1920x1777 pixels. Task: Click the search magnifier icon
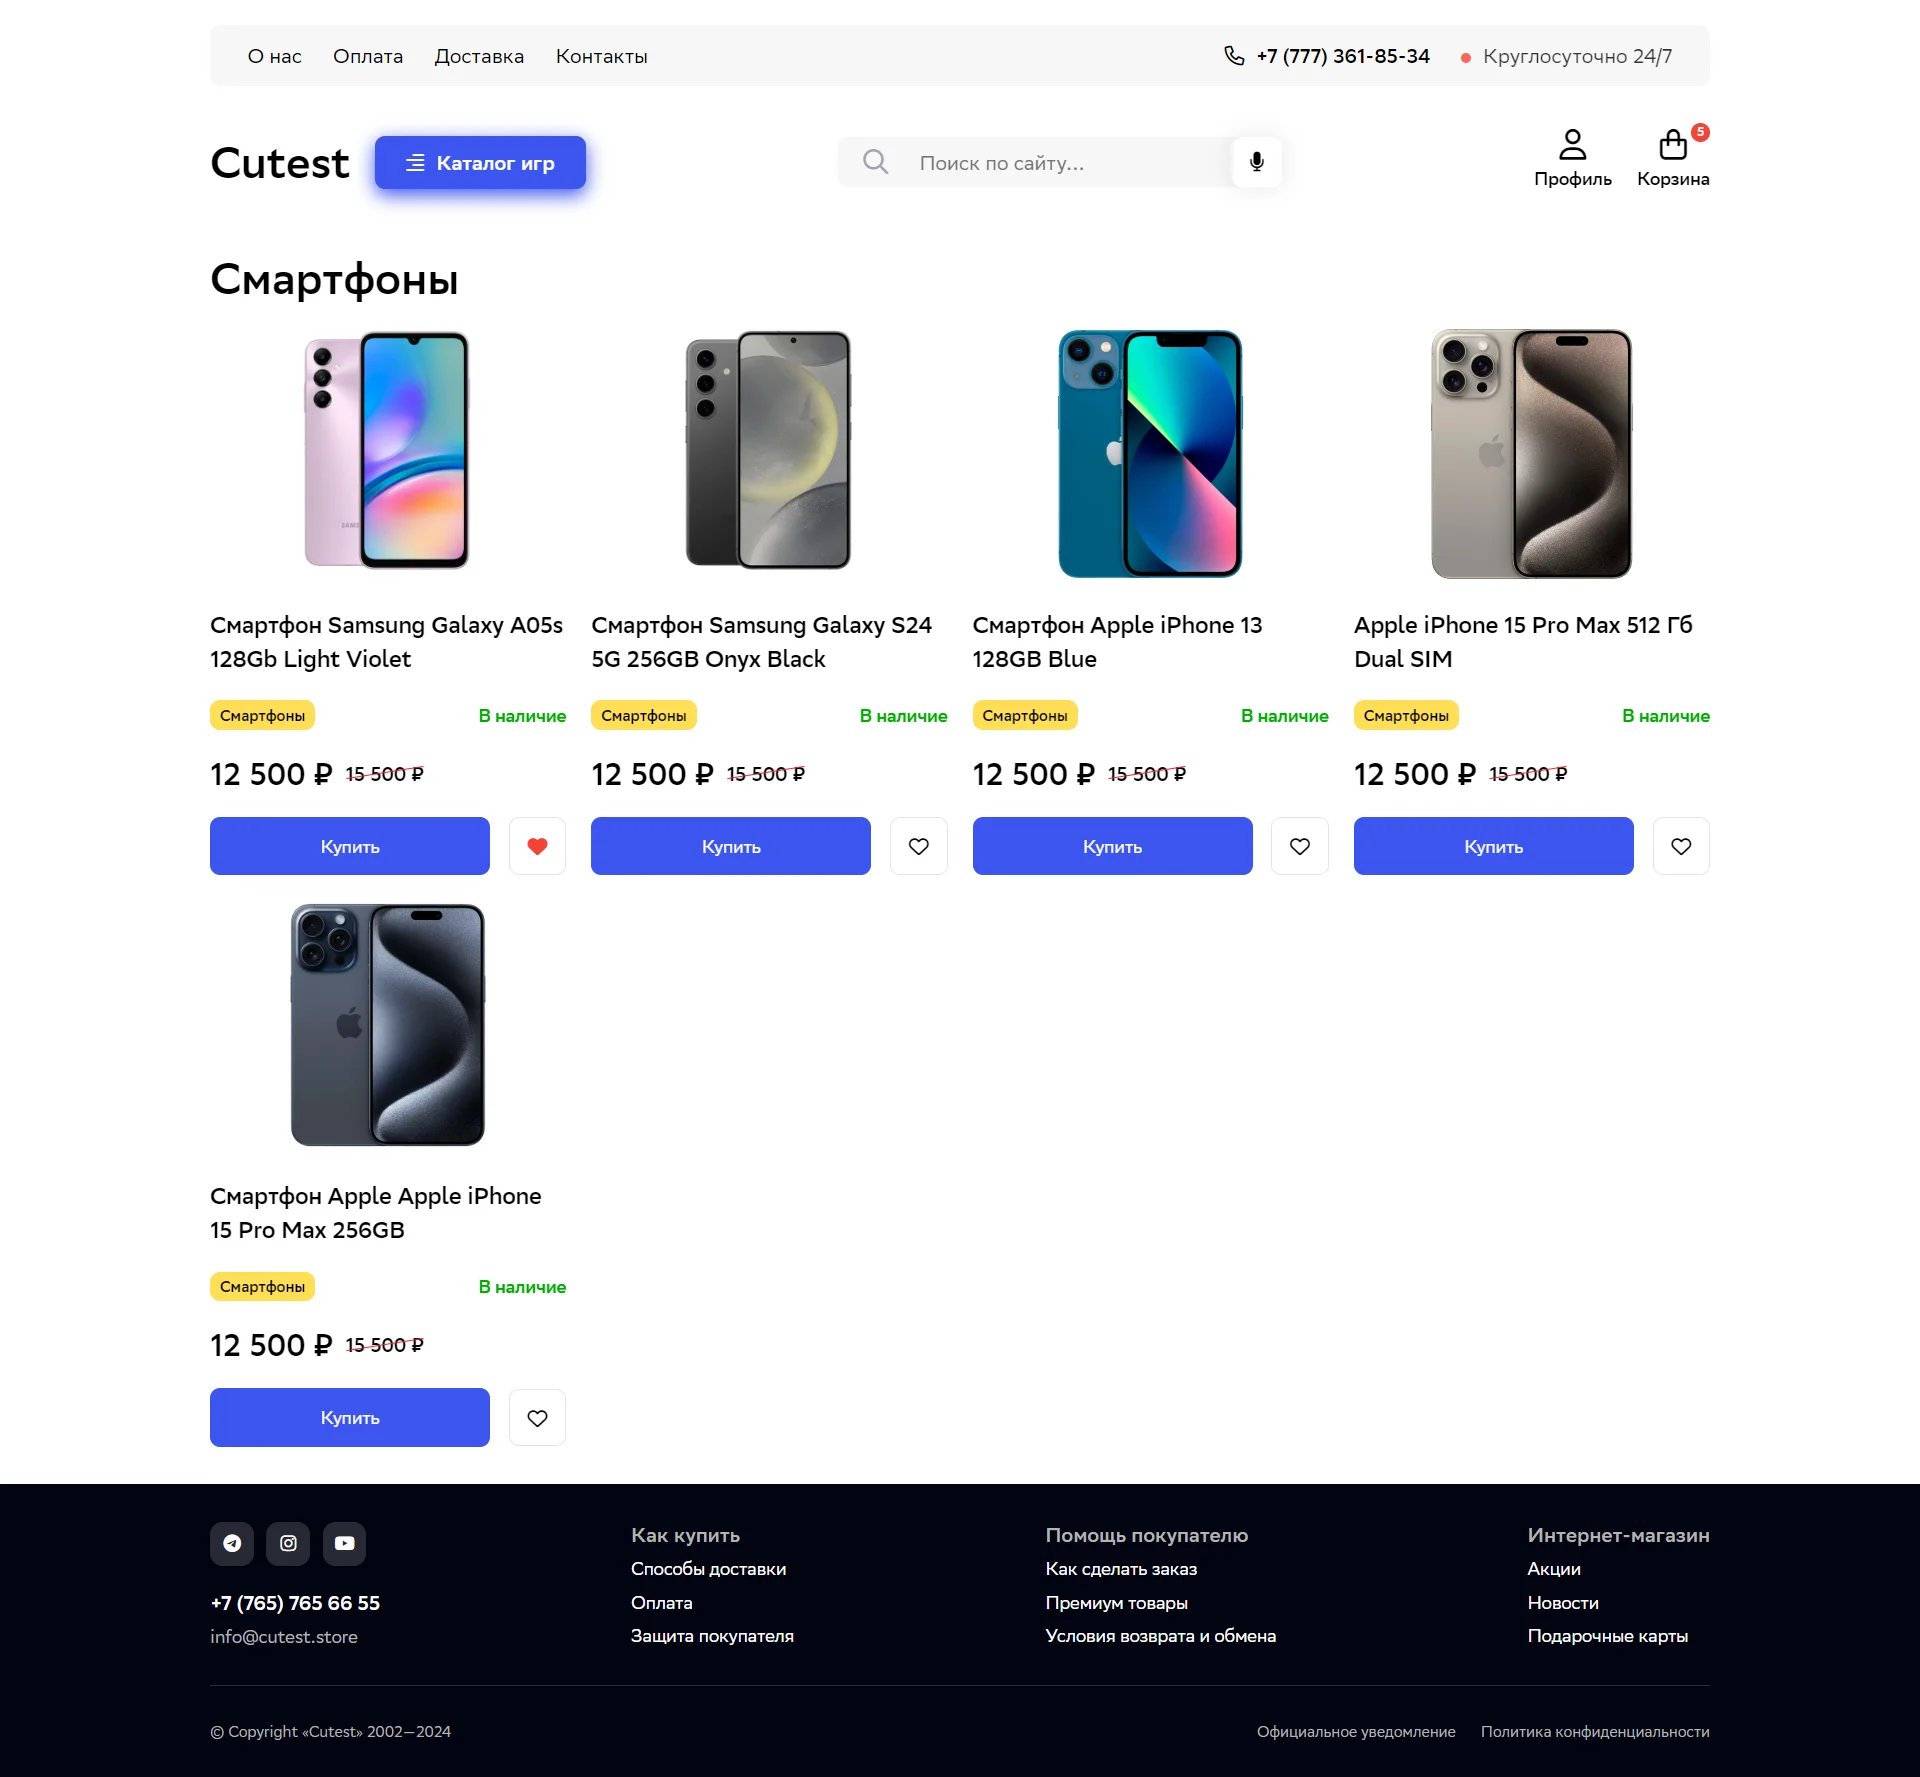pyautogui.click(x=875, y=162)
